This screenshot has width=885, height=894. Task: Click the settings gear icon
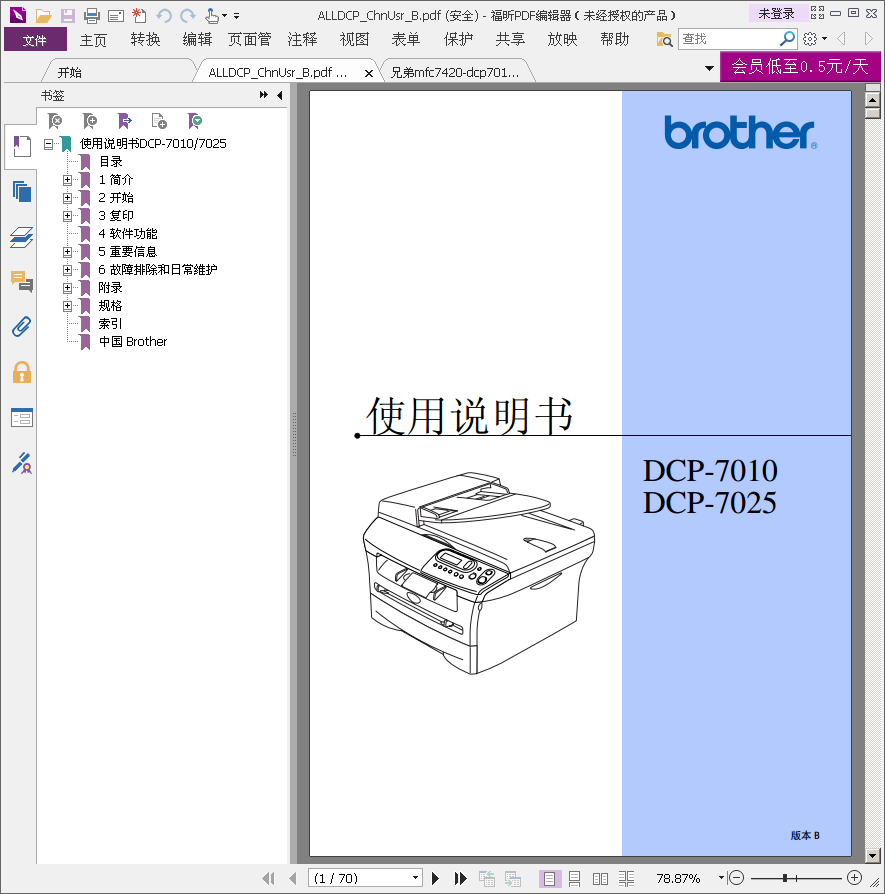tap(810, 39)
